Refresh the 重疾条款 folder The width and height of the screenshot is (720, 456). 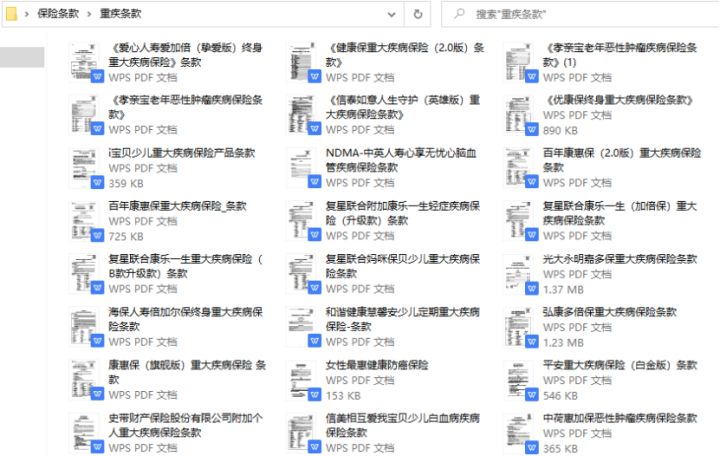(417, 14)
